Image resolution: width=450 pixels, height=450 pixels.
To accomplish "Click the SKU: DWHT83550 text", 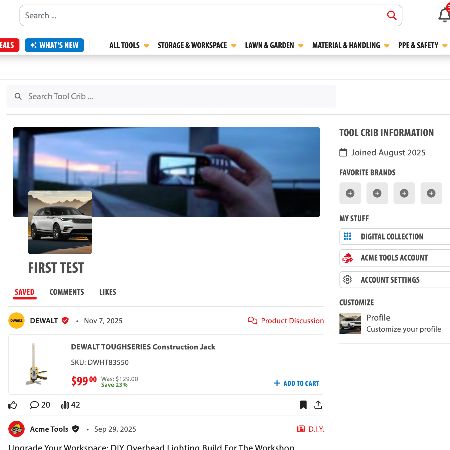I will 99,362.
